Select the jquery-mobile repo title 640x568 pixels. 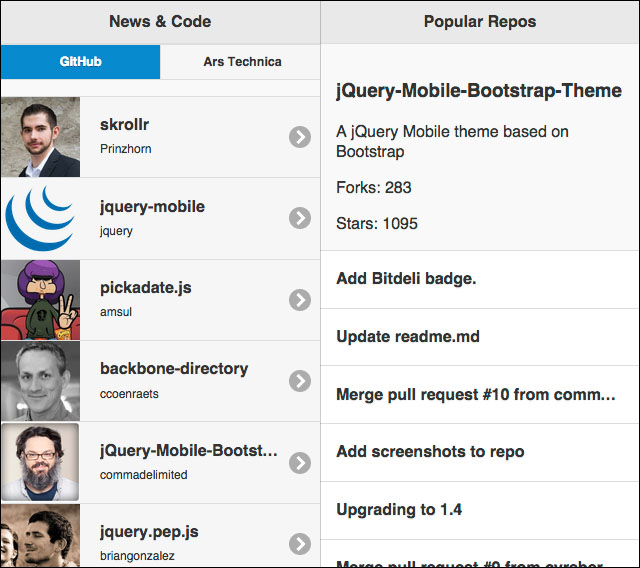pos(152,207)
